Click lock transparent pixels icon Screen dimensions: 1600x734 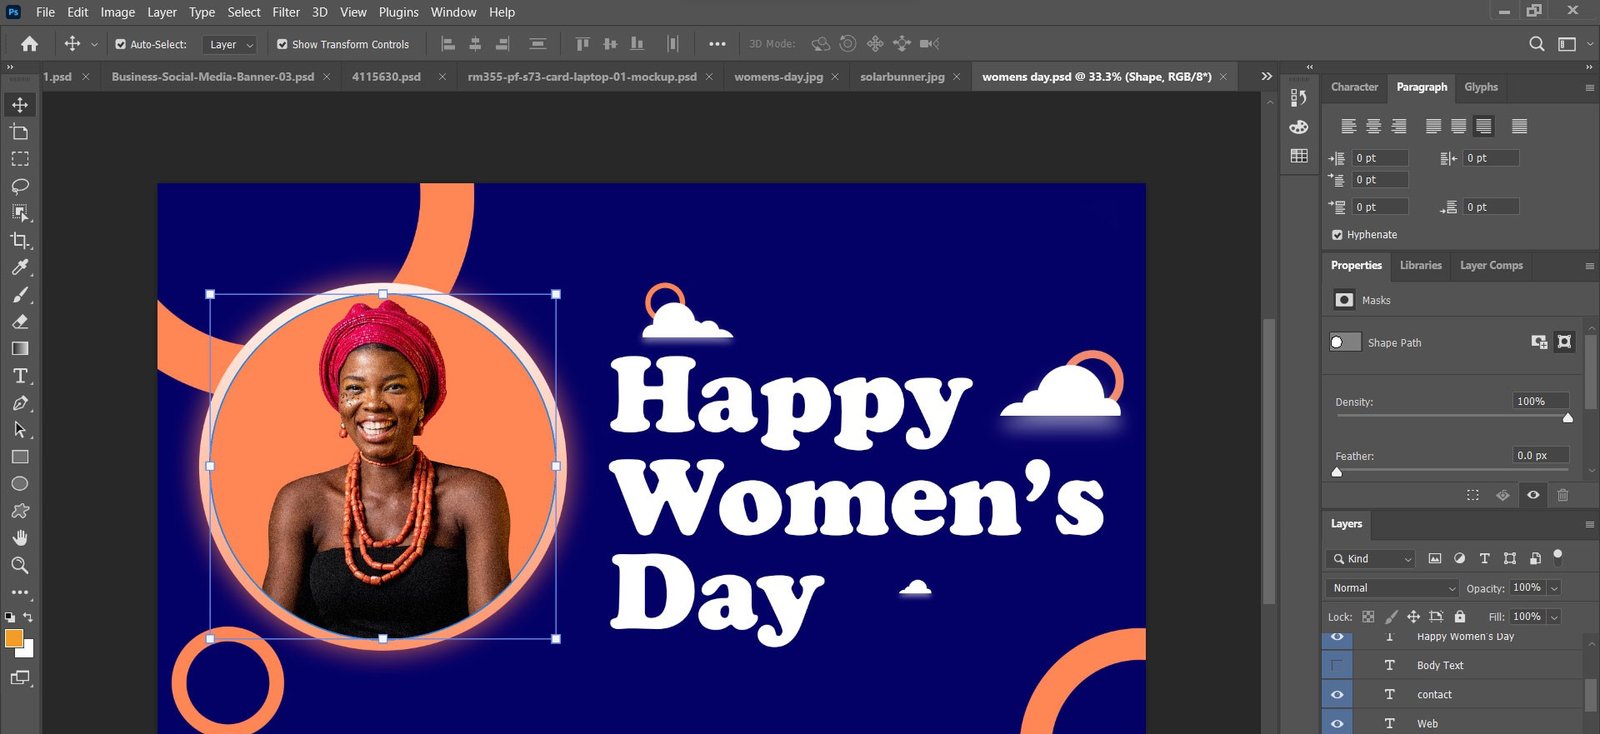[x=1368, y=617]
